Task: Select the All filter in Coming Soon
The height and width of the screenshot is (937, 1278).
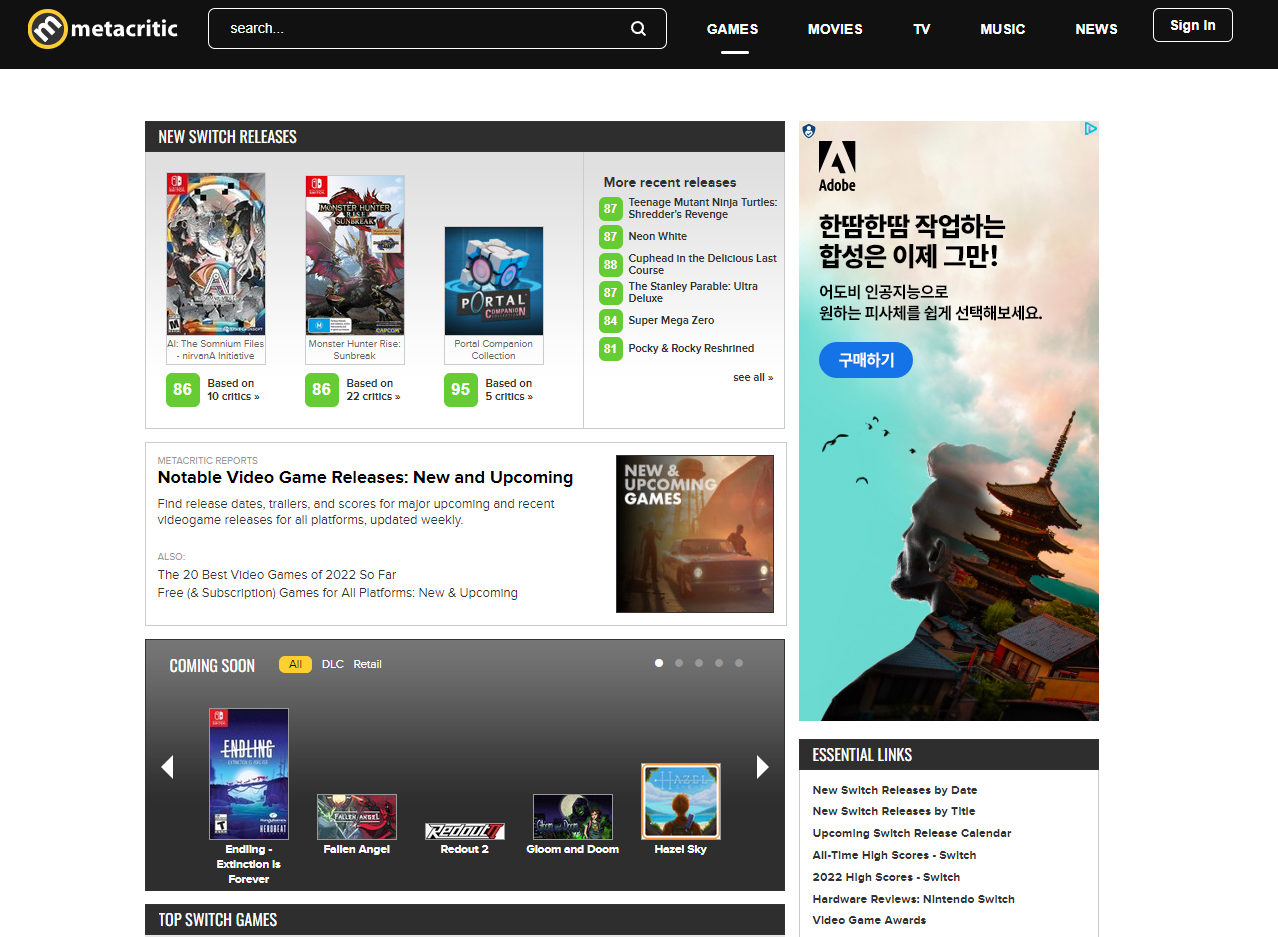Action: 295,665
